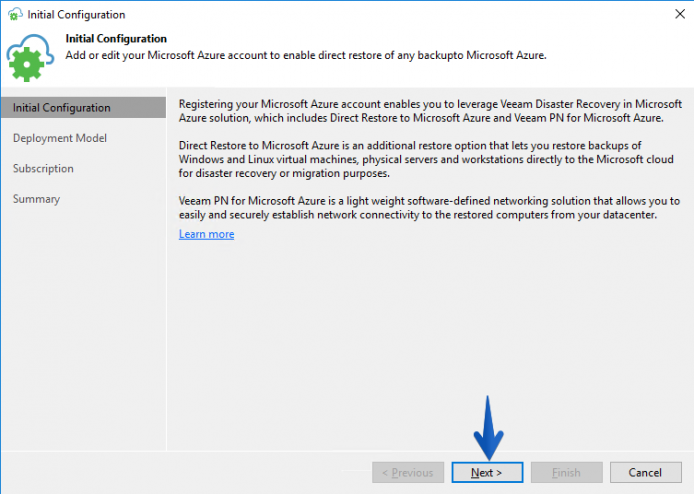Click the blue arrow pointing at Next
The height and width of the screenshot is (494, 694).
(488, 428)
